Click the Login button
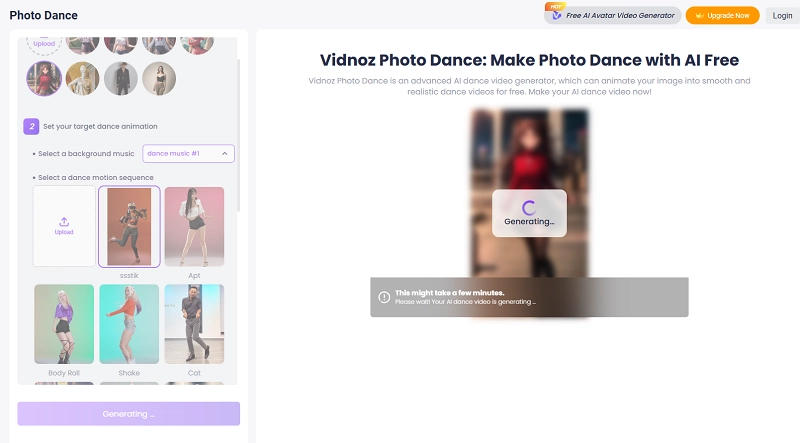This screenshot has height=443, width=800. pos(782,15)
